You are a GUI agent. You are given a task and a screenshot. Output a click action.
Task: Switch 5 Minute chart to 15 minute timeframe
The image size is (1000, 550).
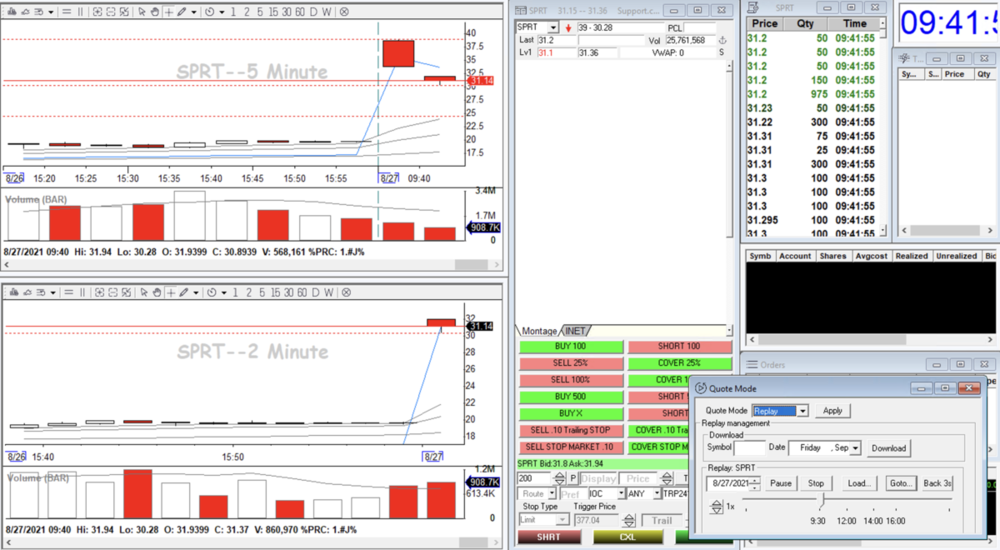[x=273, y=11]
